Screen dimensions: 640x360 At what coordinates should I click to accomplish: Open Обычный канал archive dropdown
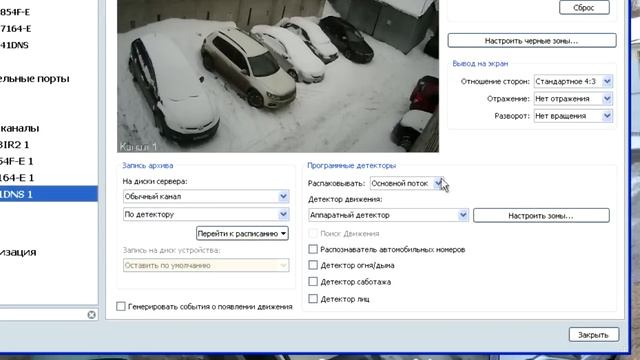(206, 196)
